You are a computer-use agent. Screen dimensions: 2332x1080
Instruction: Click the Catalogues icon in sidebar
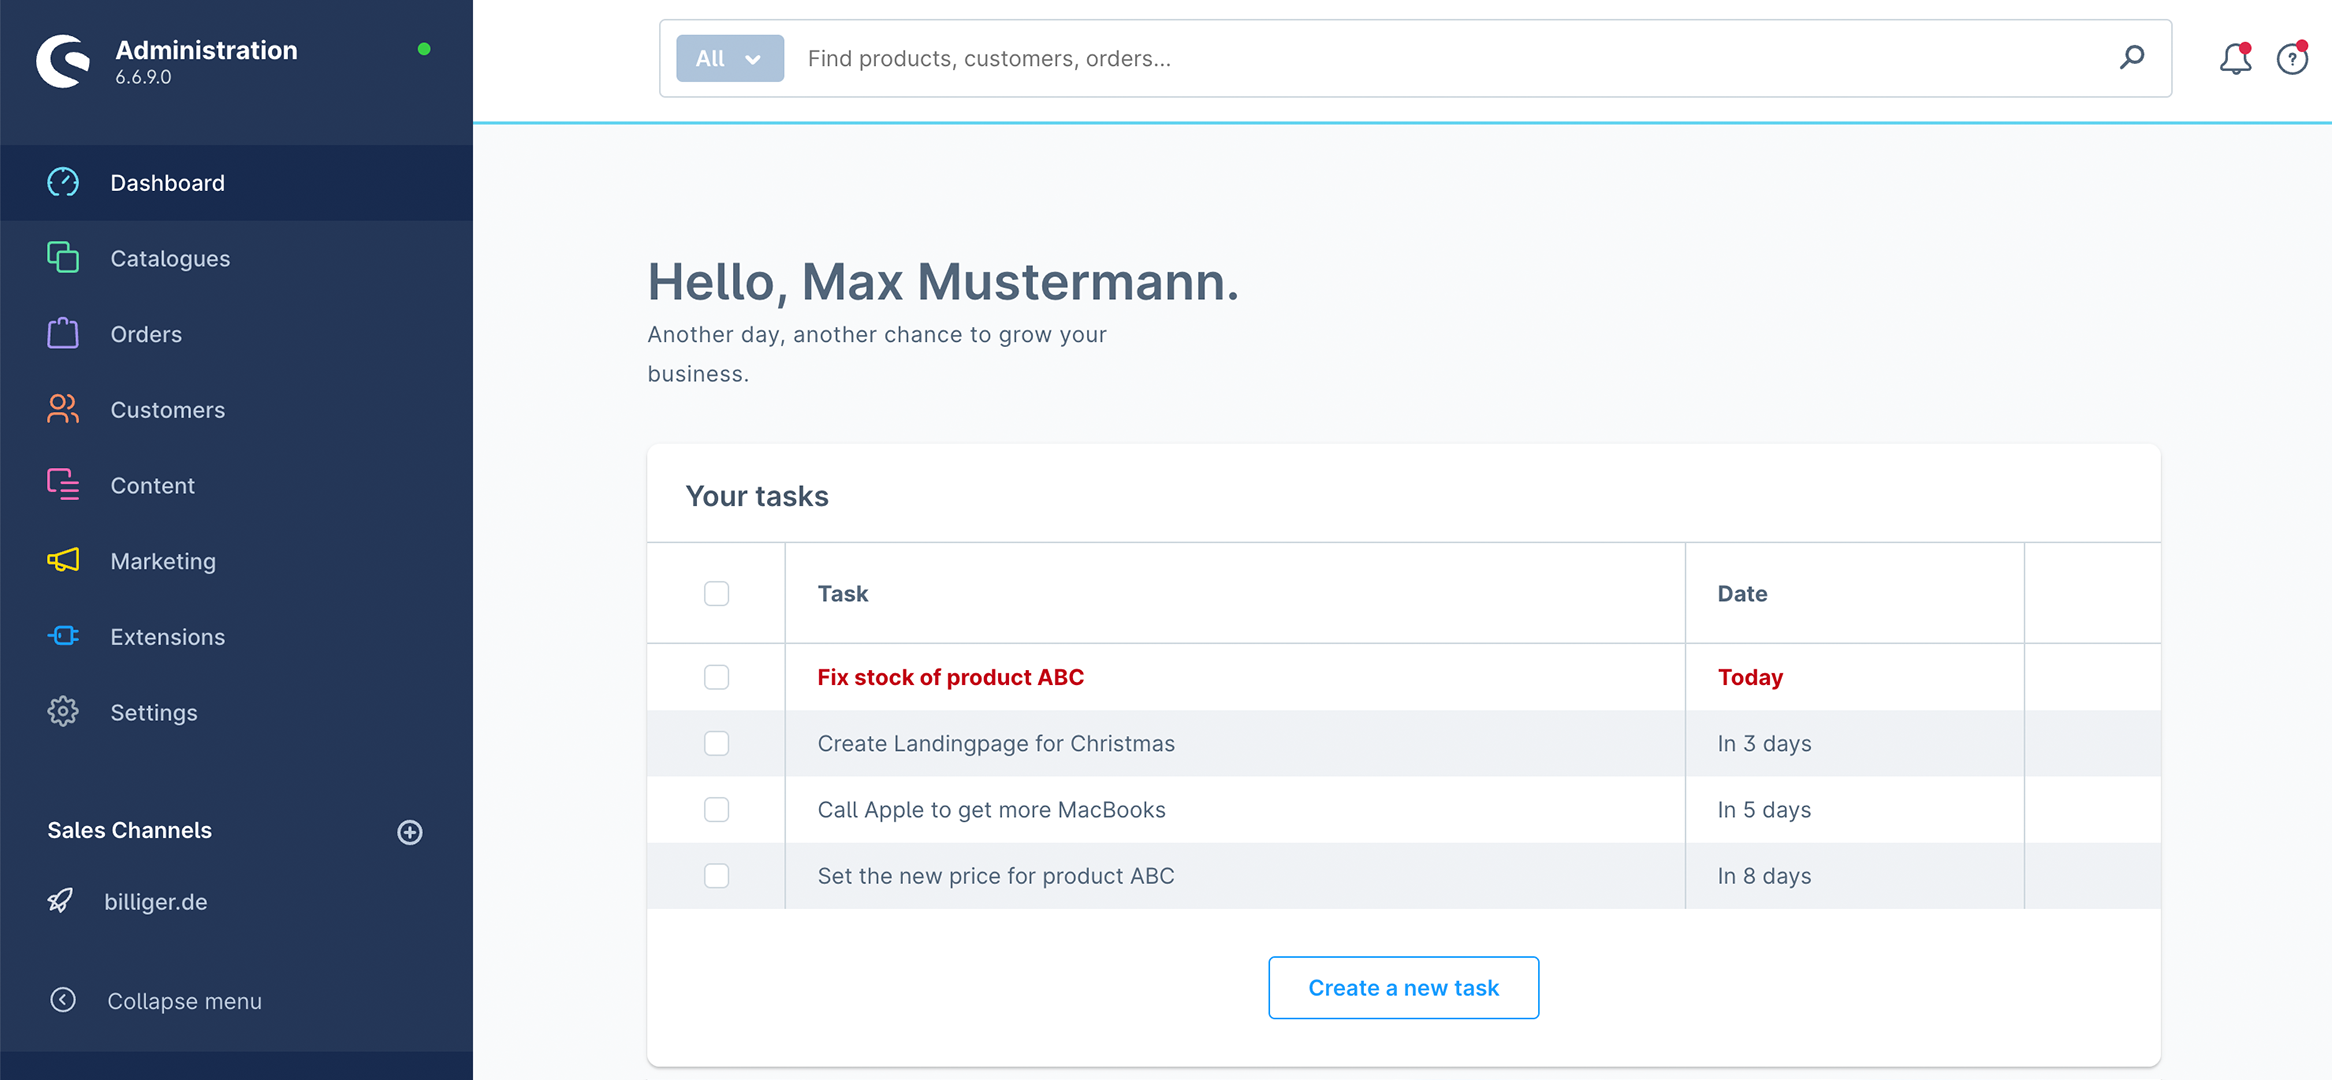[x=63, y=257]
